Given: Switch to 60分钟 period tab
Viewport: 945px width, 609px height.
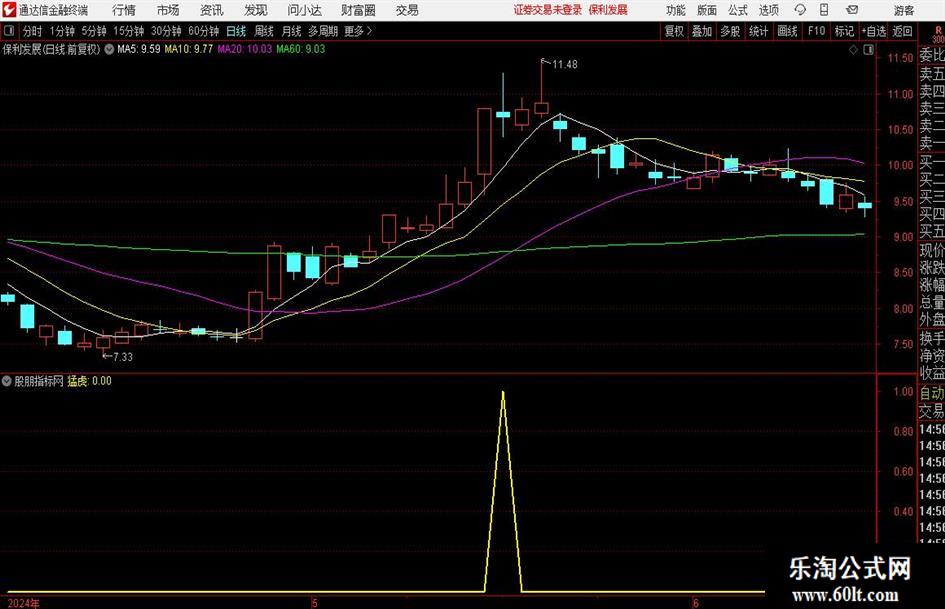Looking at the screenshot, I should click(x=204, y=31).
